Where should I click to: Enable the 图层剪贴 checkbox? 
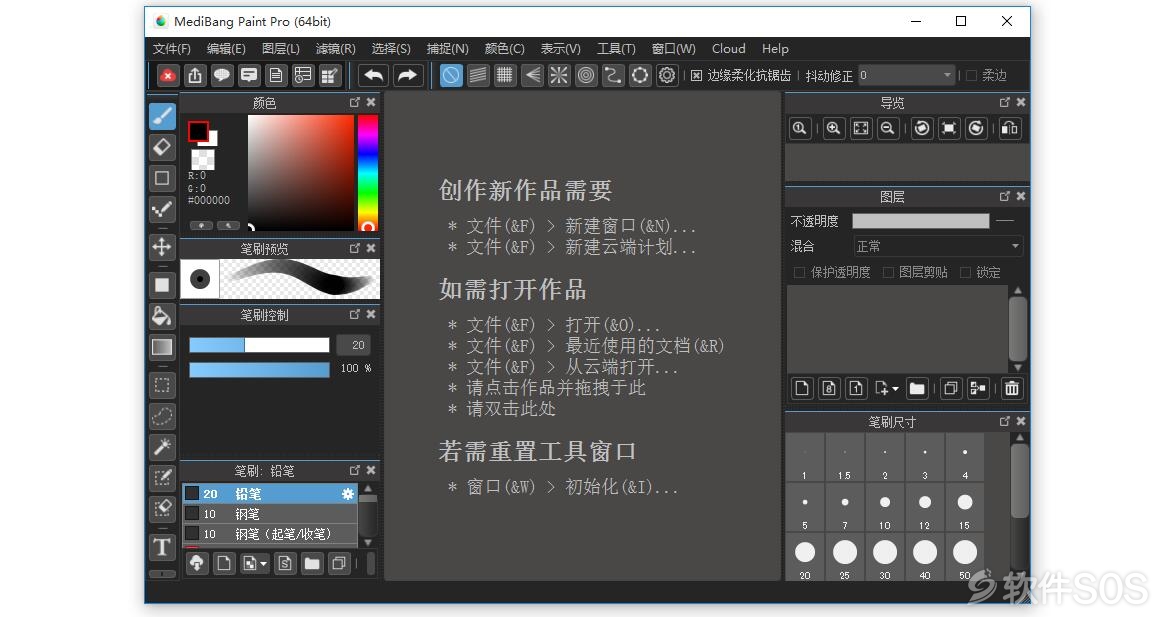pos(888,273)
